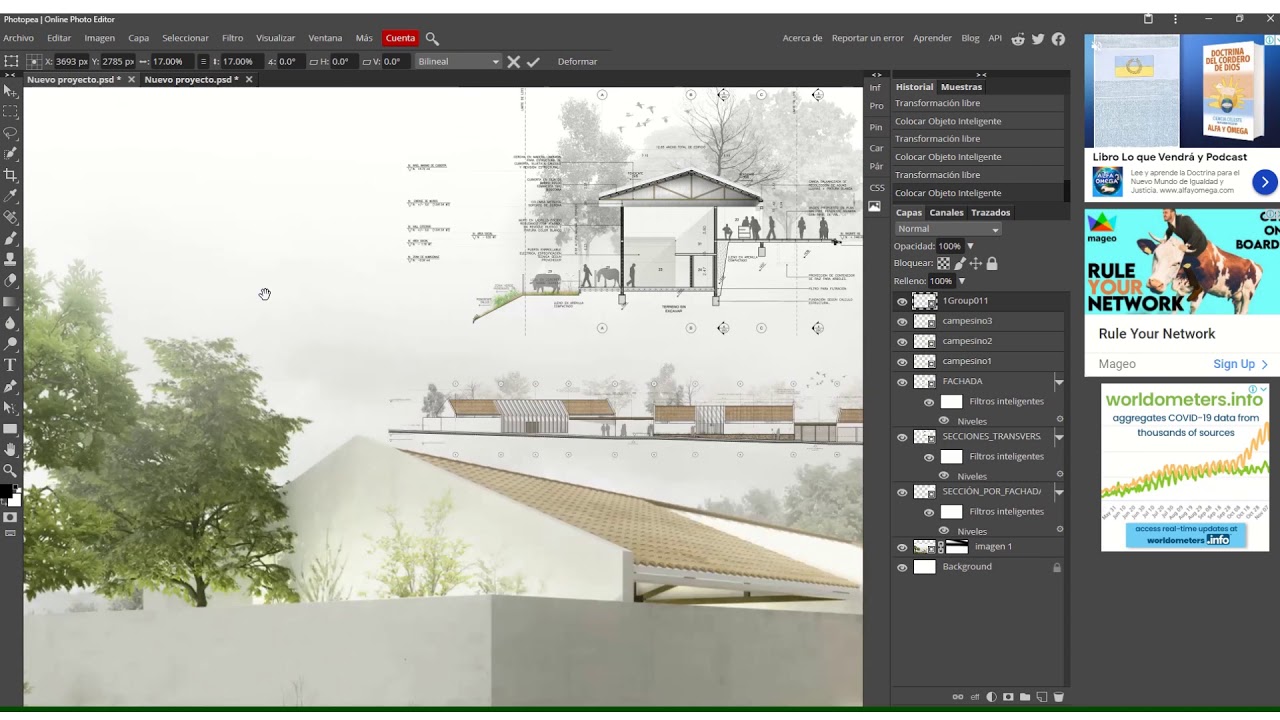Select the Pen tool
1280x720 pixels.
coord(10,386)
